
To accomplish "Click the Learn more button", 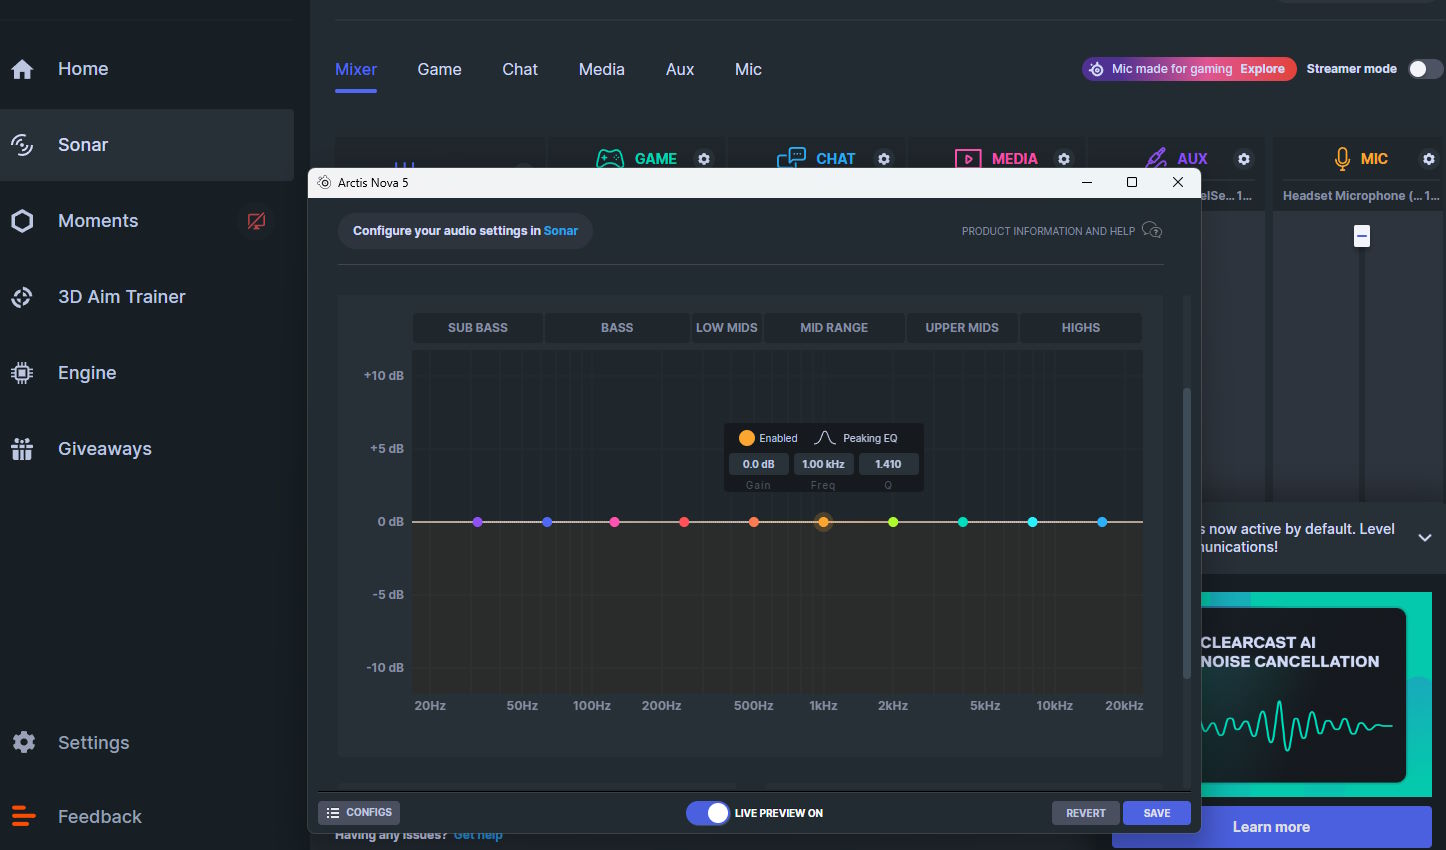I will click(x=1271, y=827).
